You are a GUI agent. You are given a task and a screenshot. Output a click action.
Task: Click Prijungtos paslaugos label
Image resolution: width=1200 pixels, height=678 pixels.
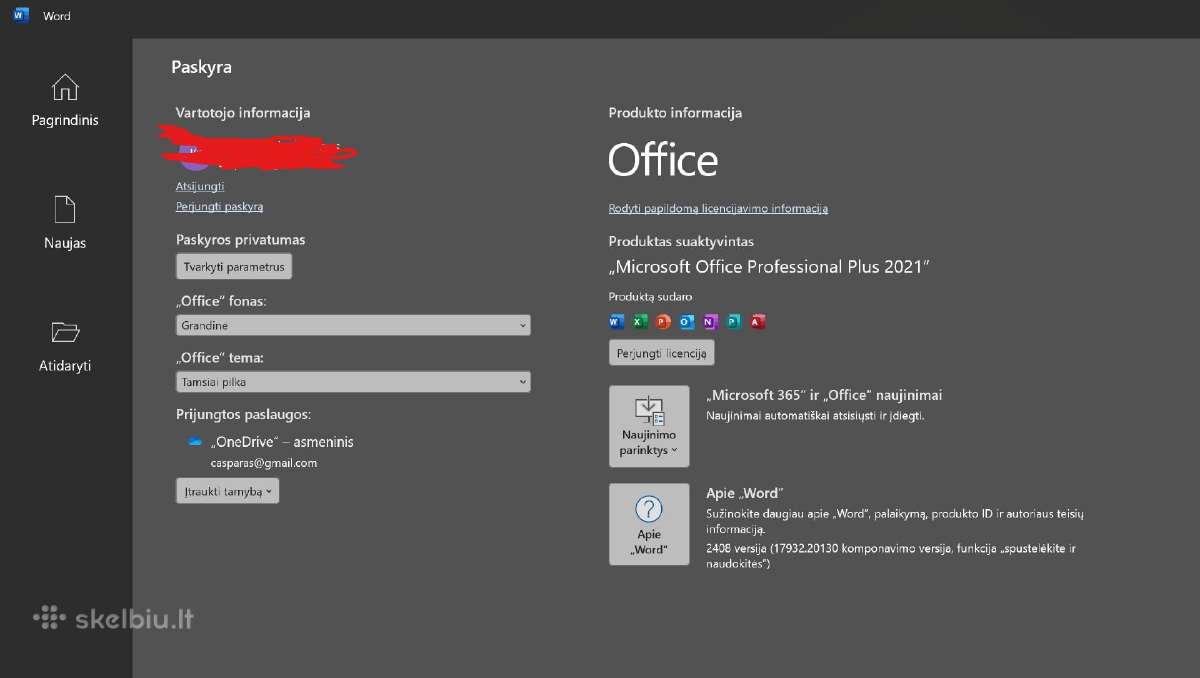pos(243,414)
